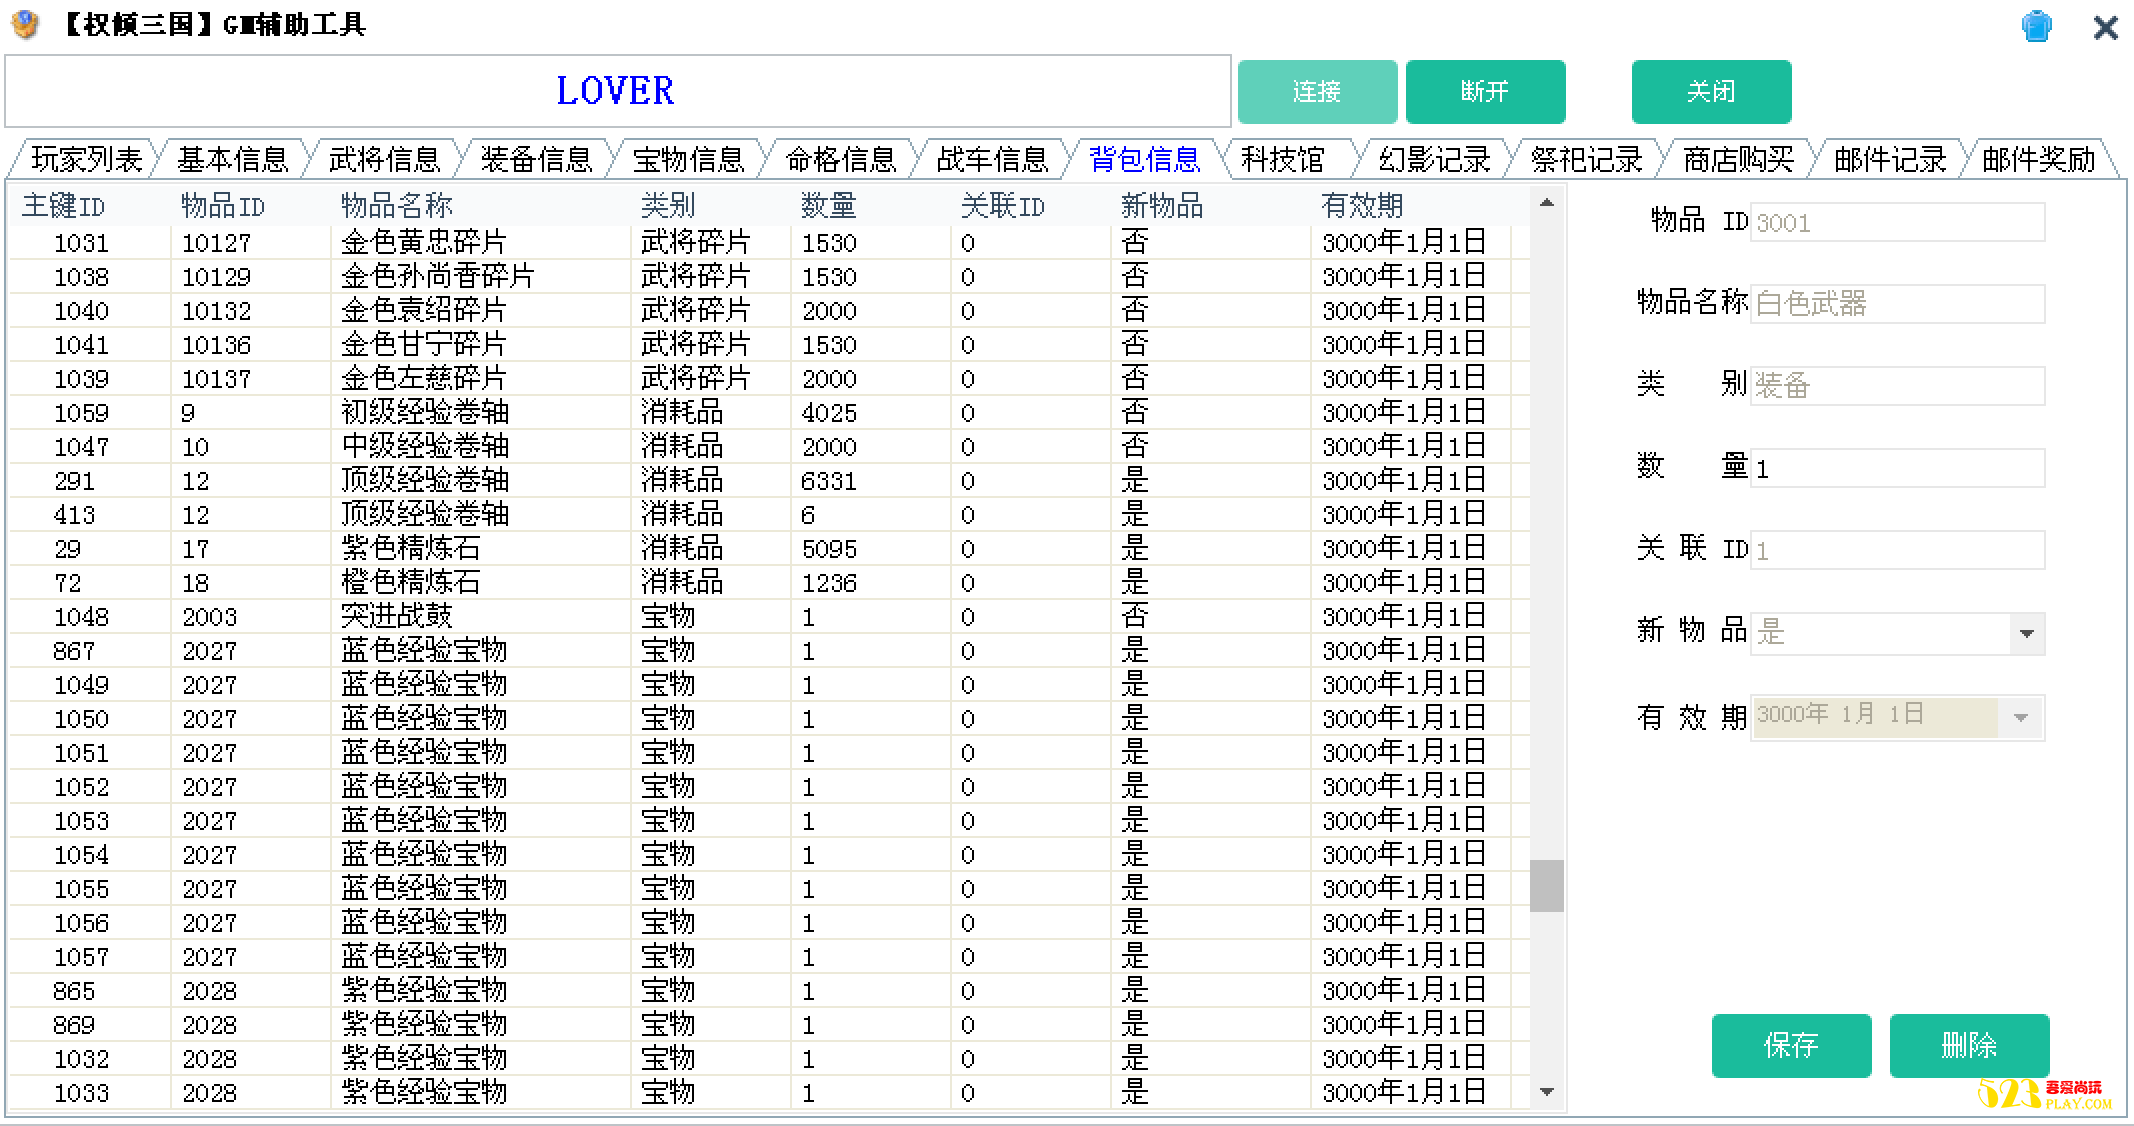Select 顶级经验卷轴 row with quantity 6331

(770, 481)
